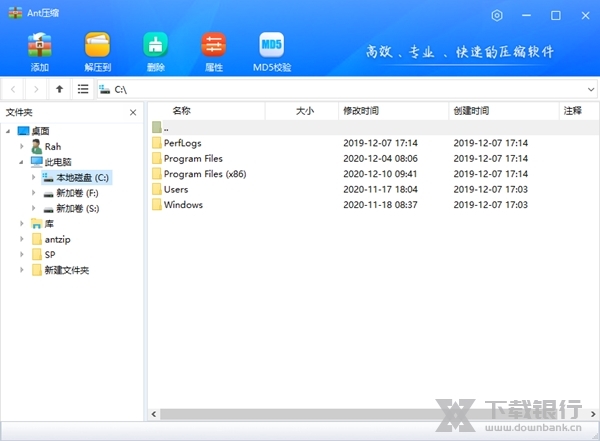600x441 pixels.
Task: Click the Ant压缩 app logo
Action: (15, 13)
